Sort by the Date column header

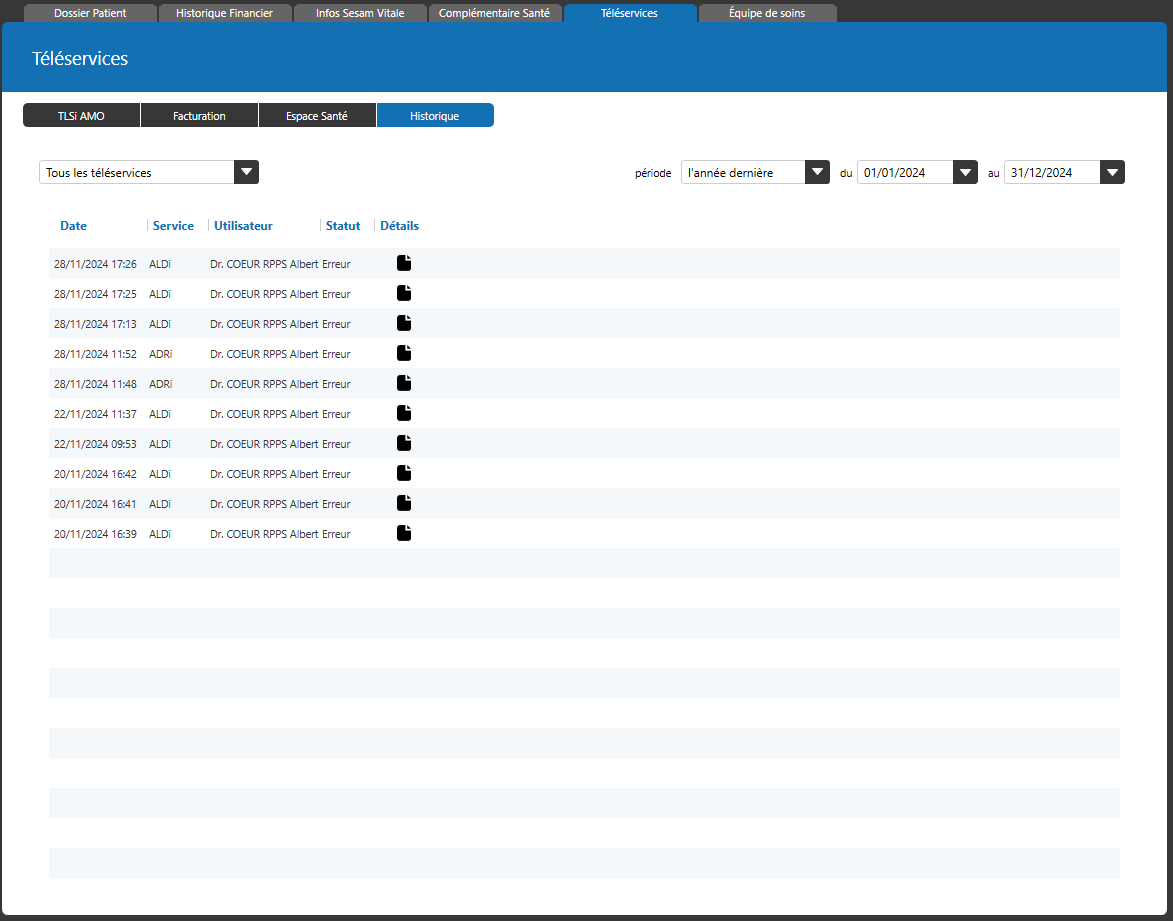[x=73, y=226]
